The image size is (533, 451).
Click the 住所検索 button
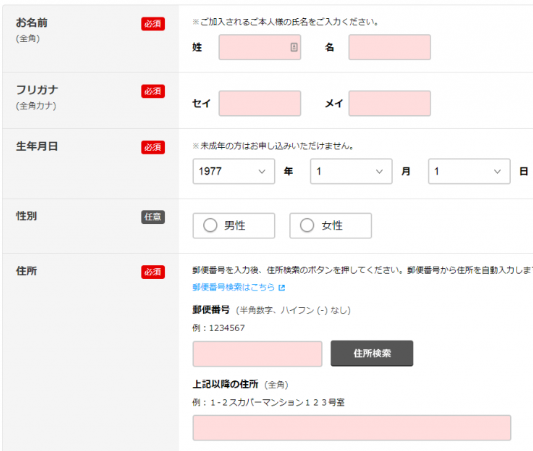[372, 353]
